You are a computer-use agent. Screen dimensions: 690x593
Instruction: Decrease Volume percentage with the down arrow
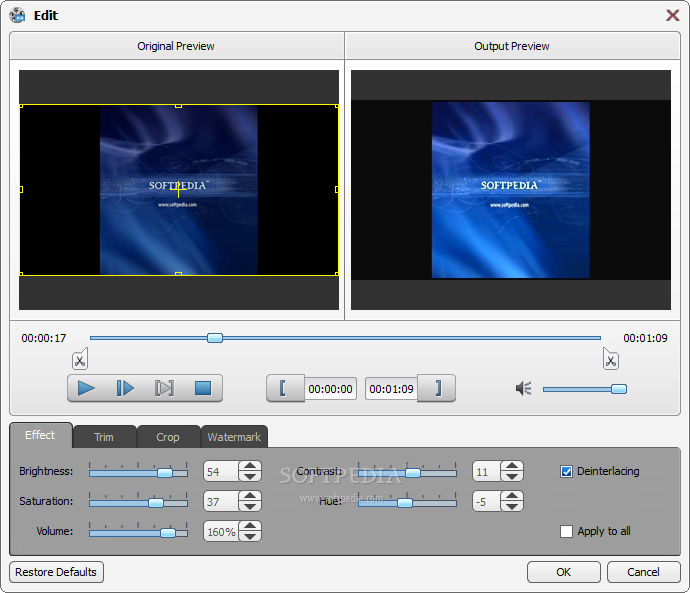[x=250, y=536]
